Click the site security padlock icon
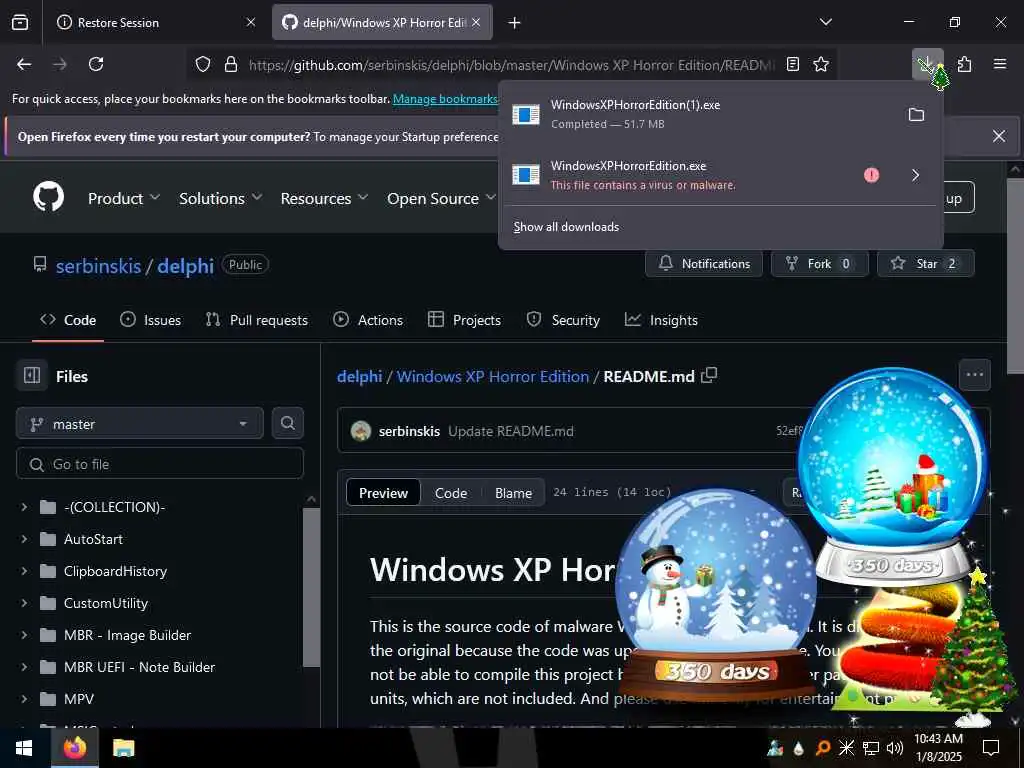The image size is (1024, 768). pyautogui.click(x=231, y=64)
